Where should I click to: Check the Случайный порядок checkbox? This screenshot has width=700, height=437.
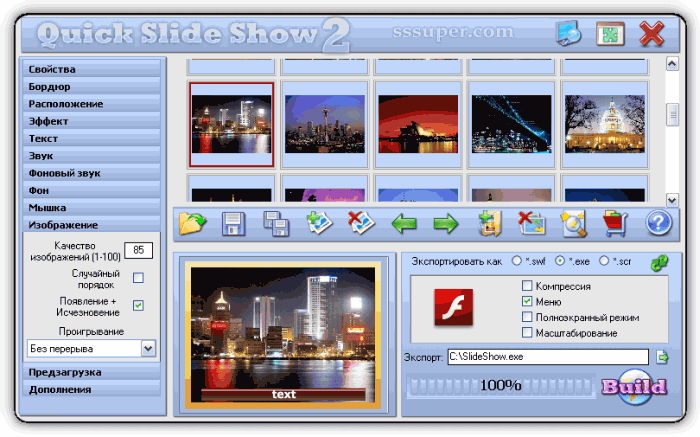pos(138,278)
